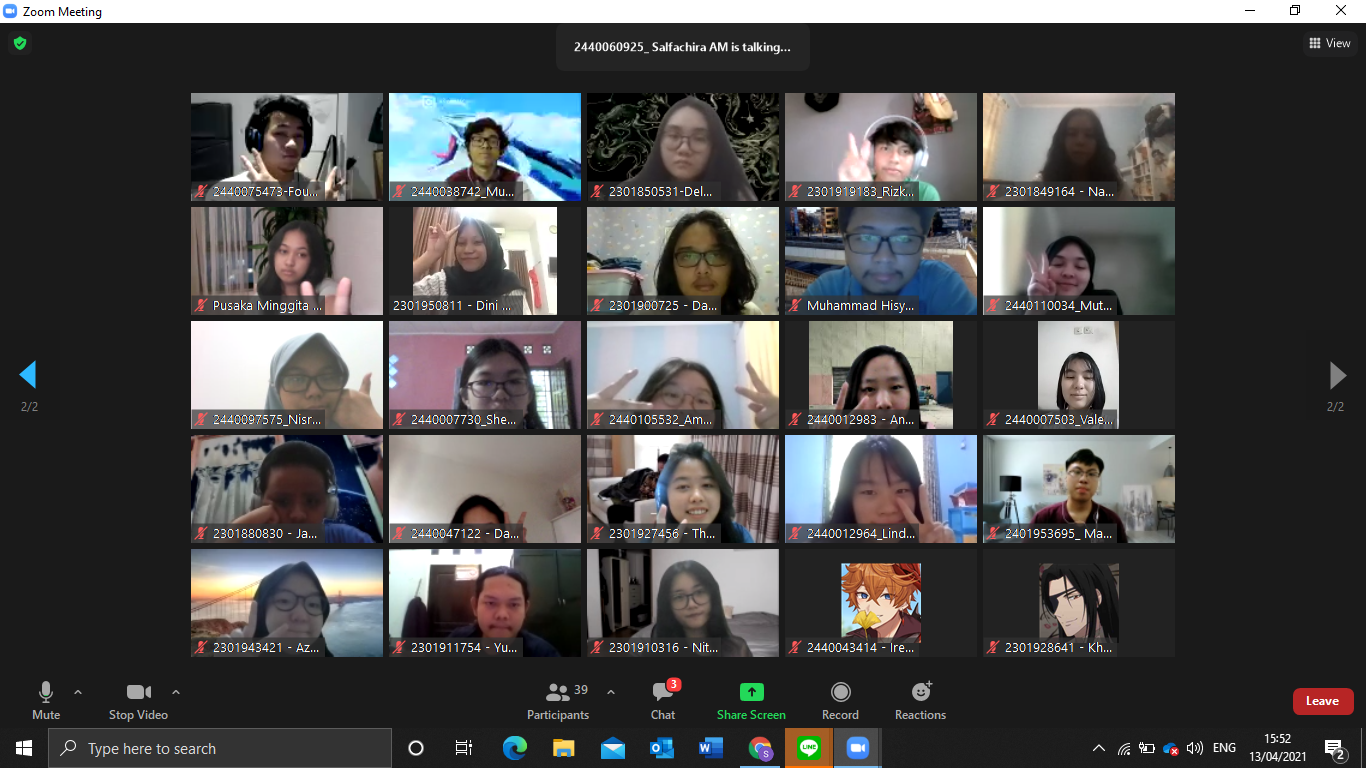This screenshot has width=1366, height=768.
Task: Leave the meeting
Action: 1323,701
